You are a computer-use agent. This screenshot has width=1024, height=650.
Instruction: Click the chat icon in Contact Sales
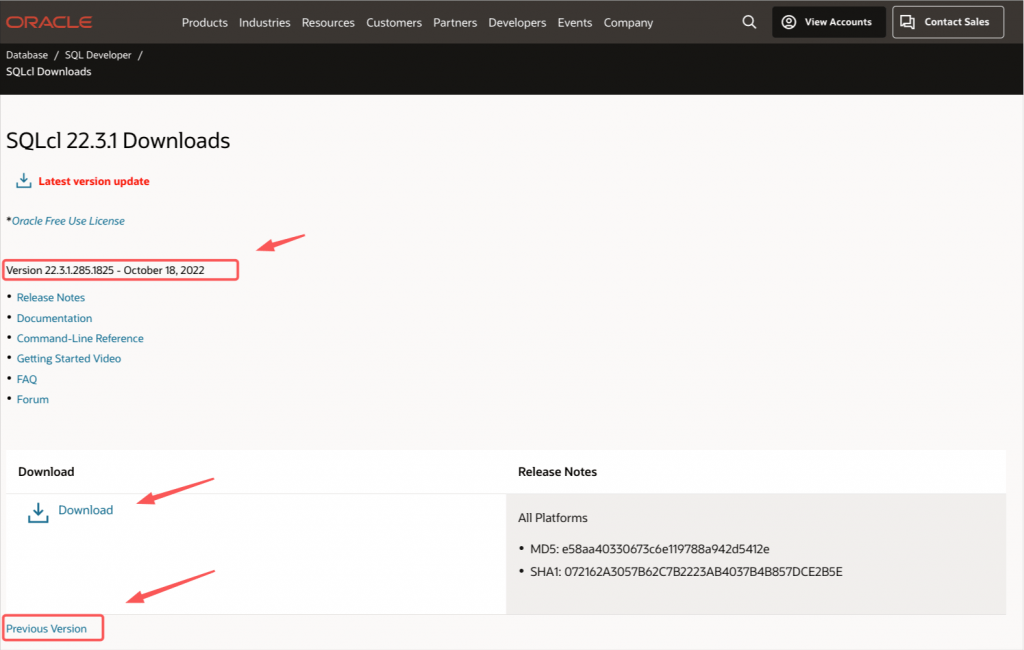pos(907,22)
